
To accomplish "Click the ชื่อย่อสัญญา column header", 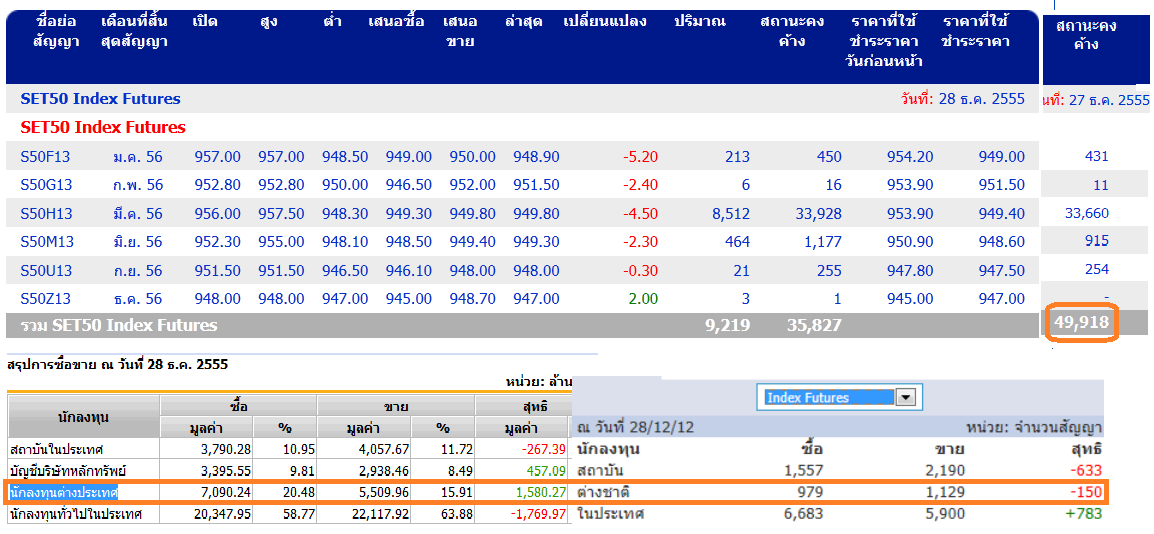I will (56, 31).
